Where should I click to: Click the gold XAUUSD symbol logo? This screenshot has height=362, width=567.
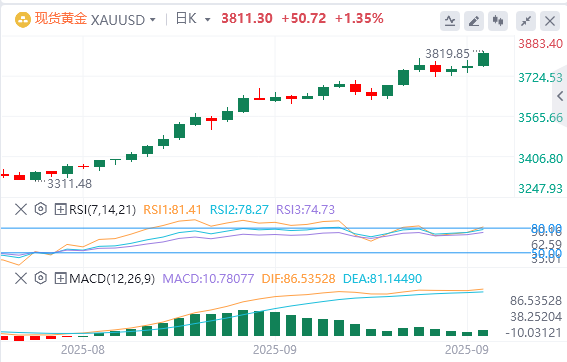[23, 20]
